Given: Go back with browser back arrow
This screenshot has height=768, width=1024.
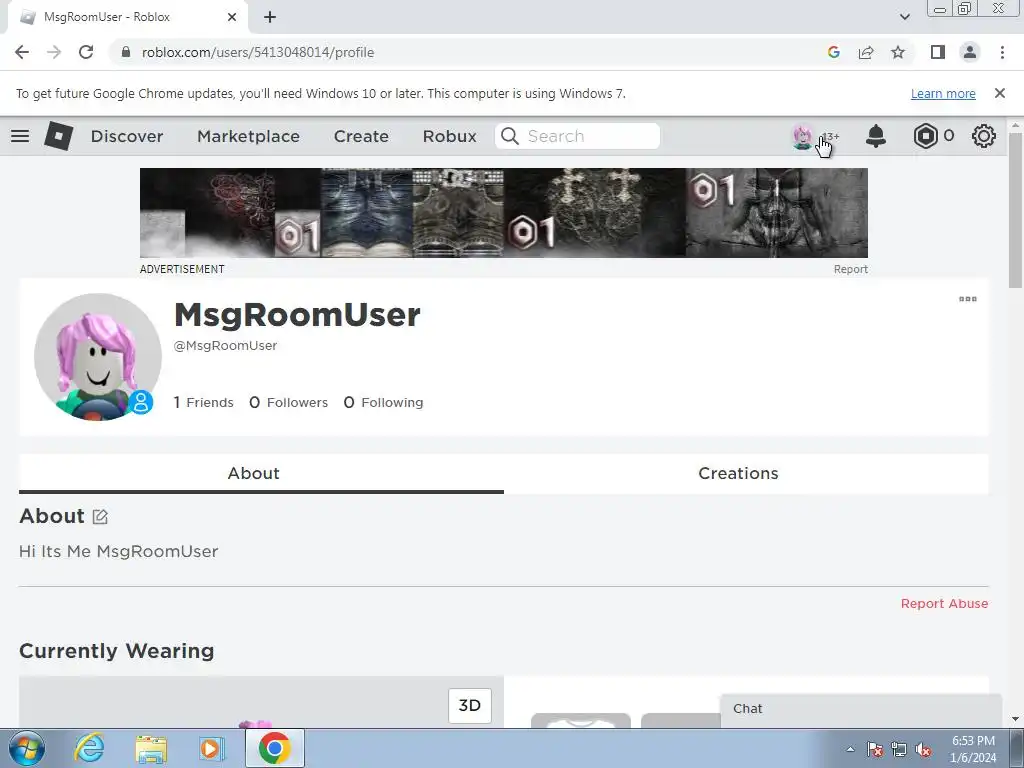Looking at the screenshot, I should [x=22, y=52].
